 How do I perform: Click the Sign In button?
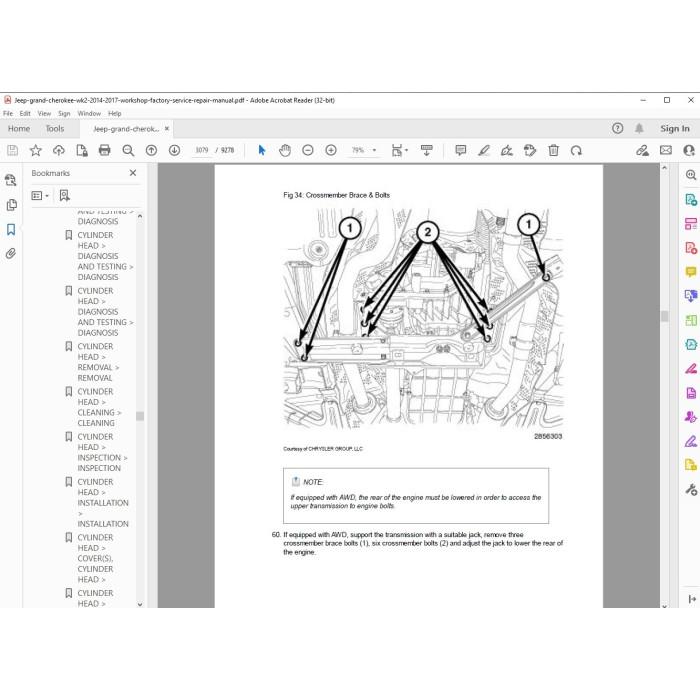pos(675,129)
